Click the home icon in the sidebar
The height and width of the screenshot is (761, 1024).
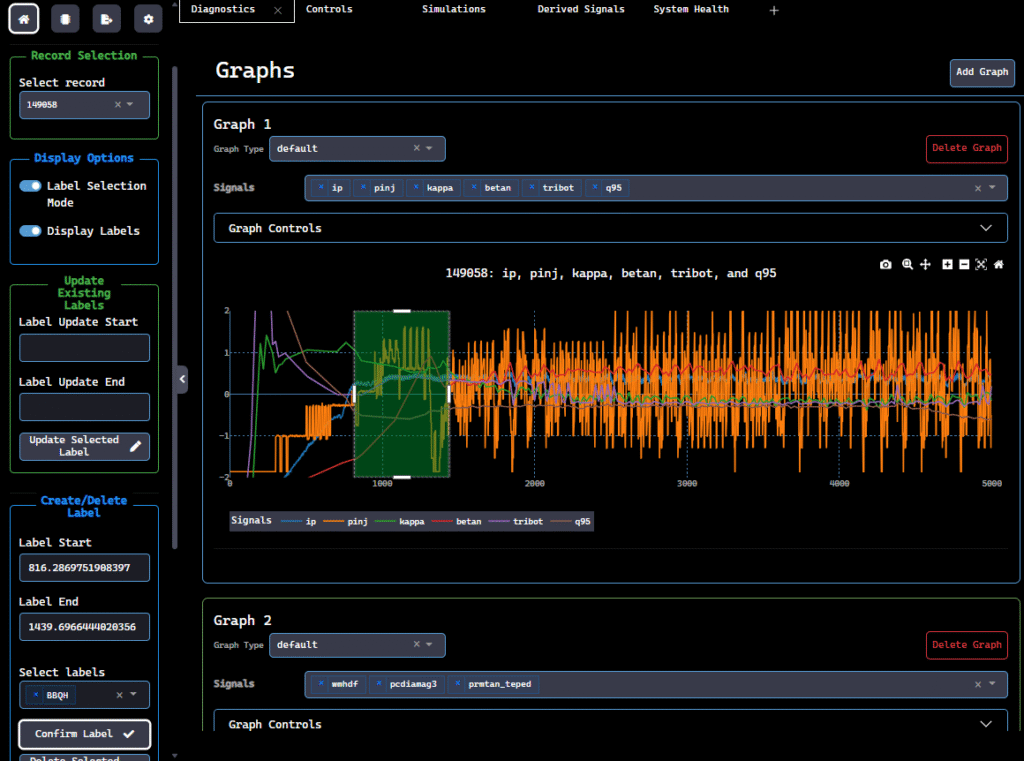[x=24, y=19]
